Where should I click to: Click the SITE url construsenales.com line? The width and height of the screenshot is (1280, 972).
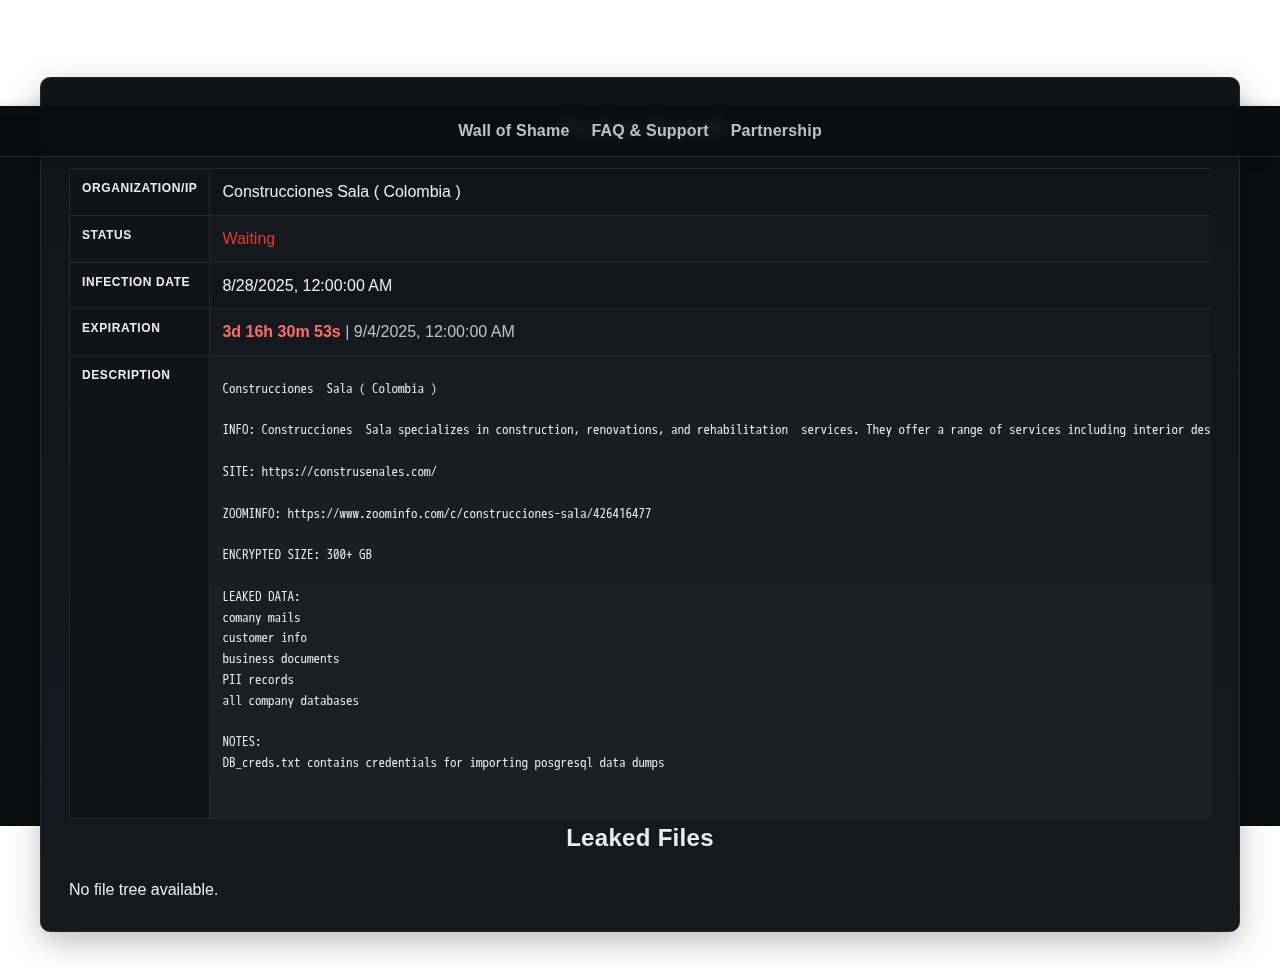tap(329, 472)
